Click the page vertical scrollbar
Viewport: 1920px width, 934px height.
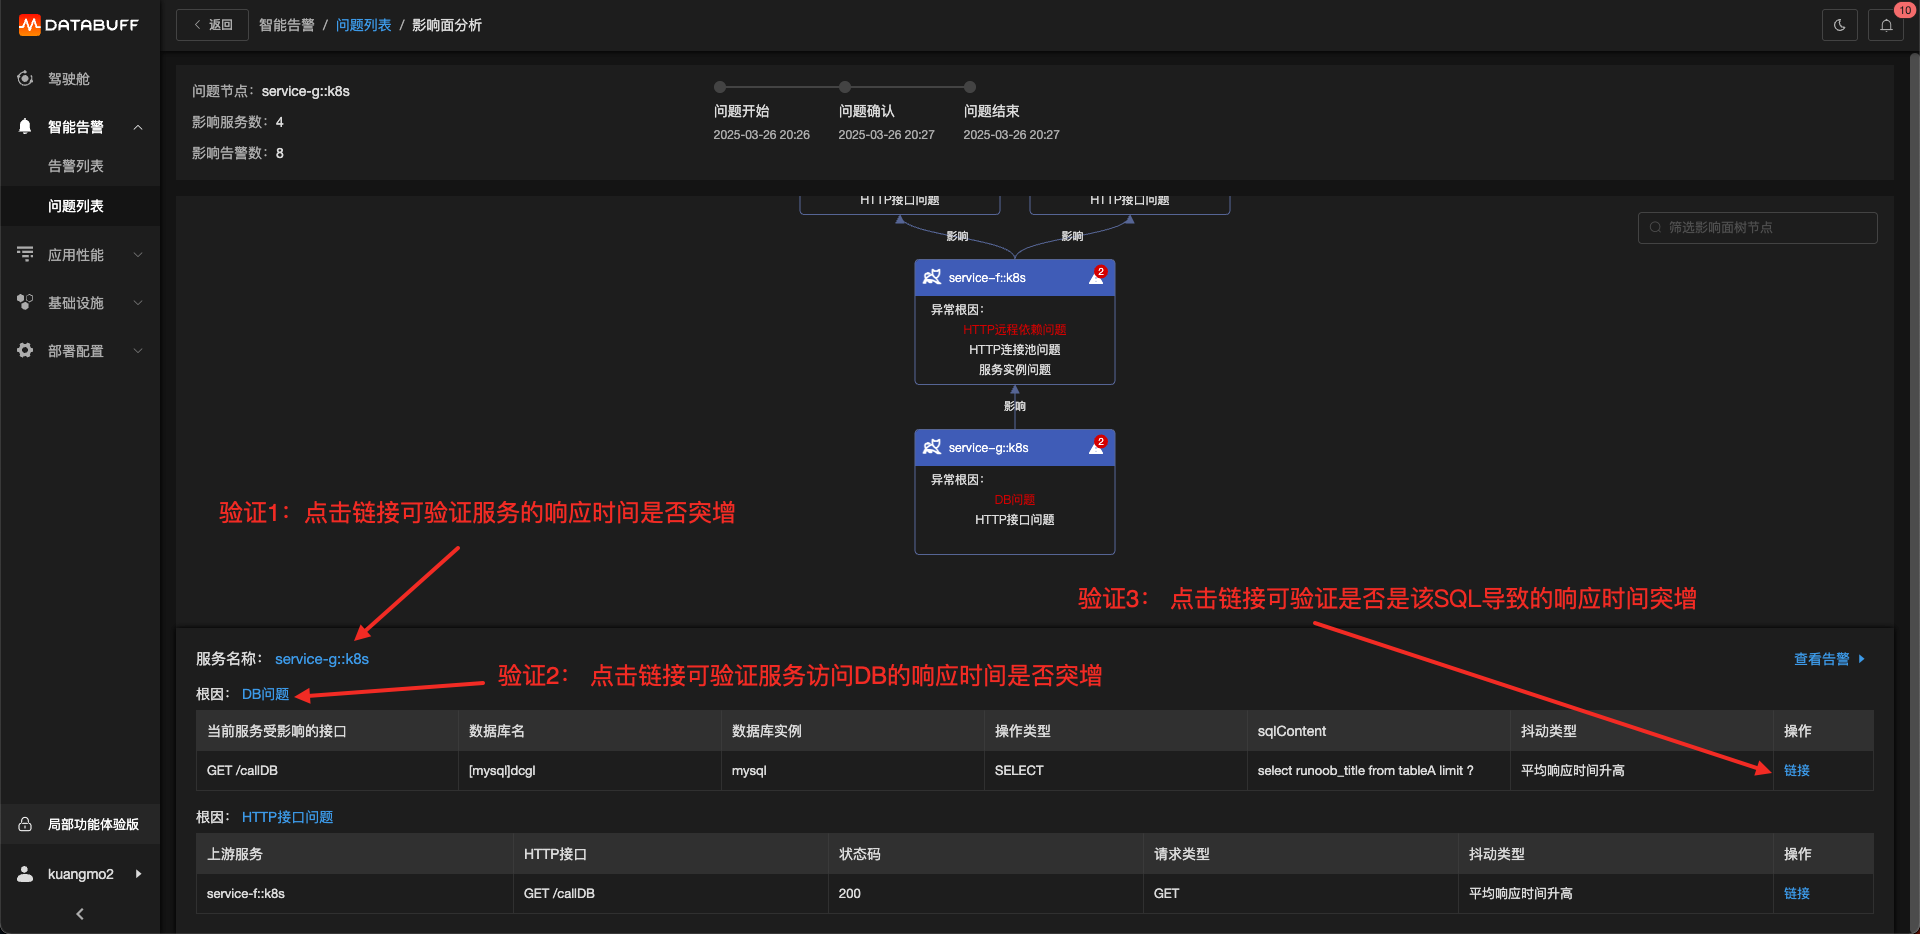click(1914, 490)
